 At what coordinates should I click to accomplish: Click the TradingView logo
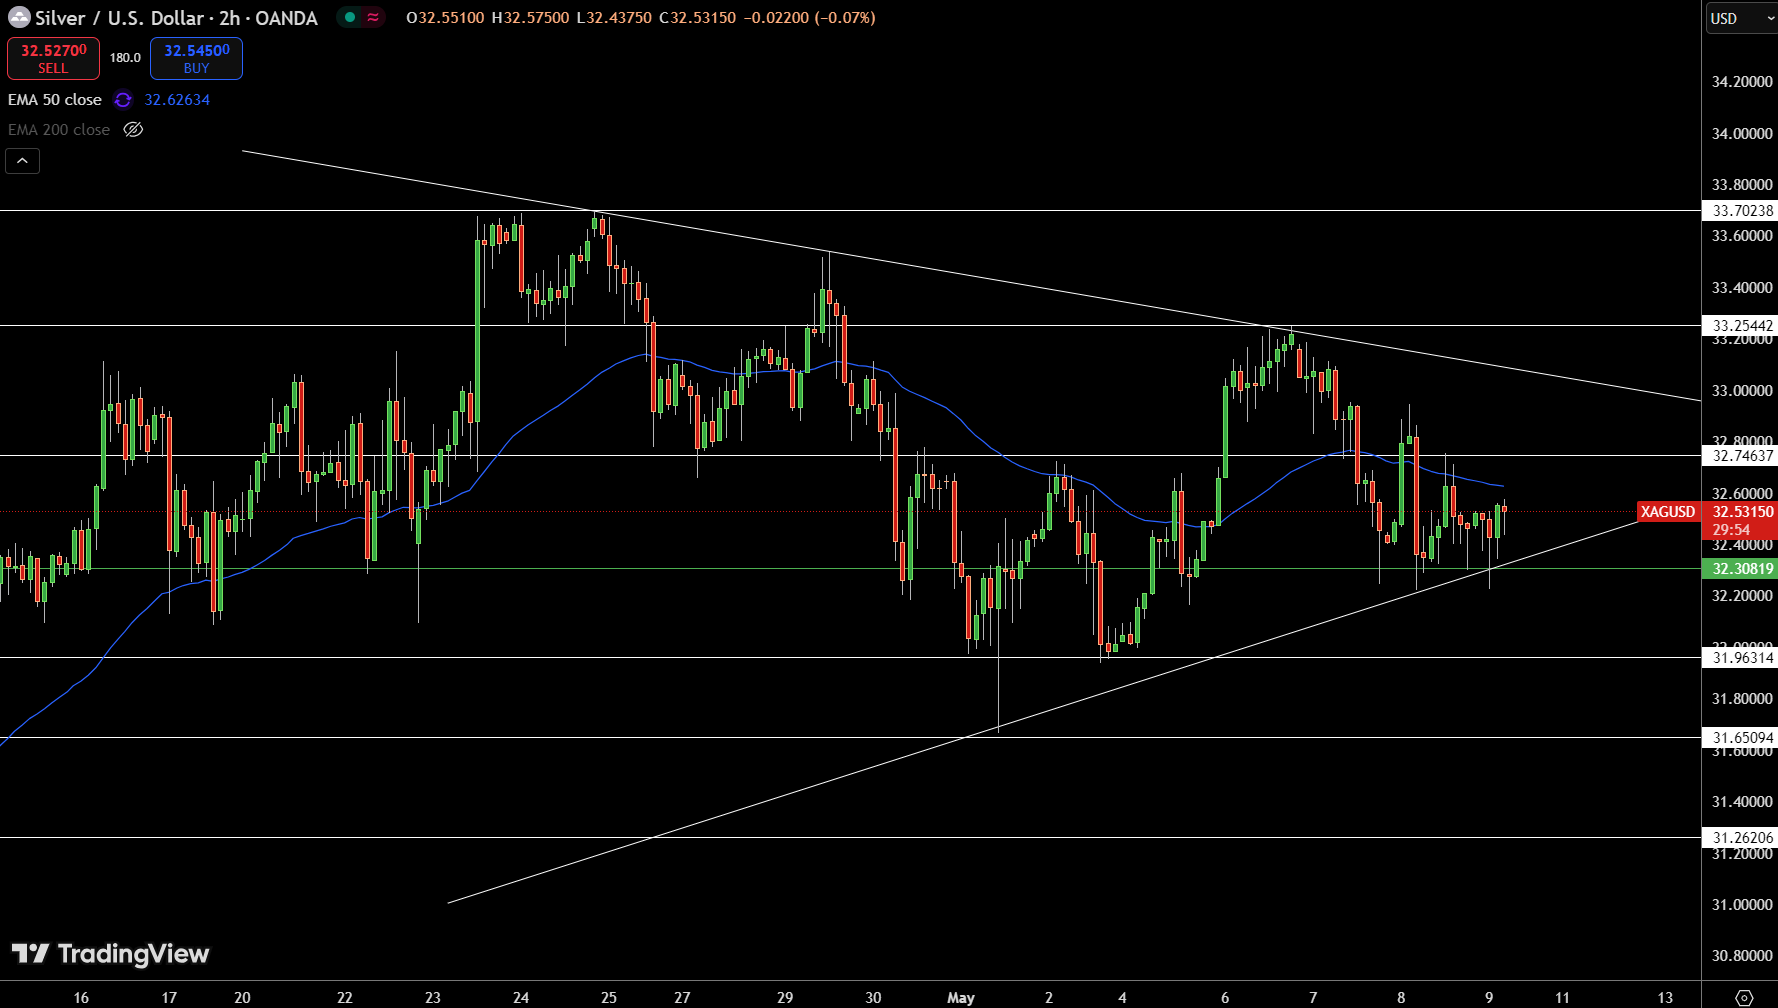(x=110, y=954)
